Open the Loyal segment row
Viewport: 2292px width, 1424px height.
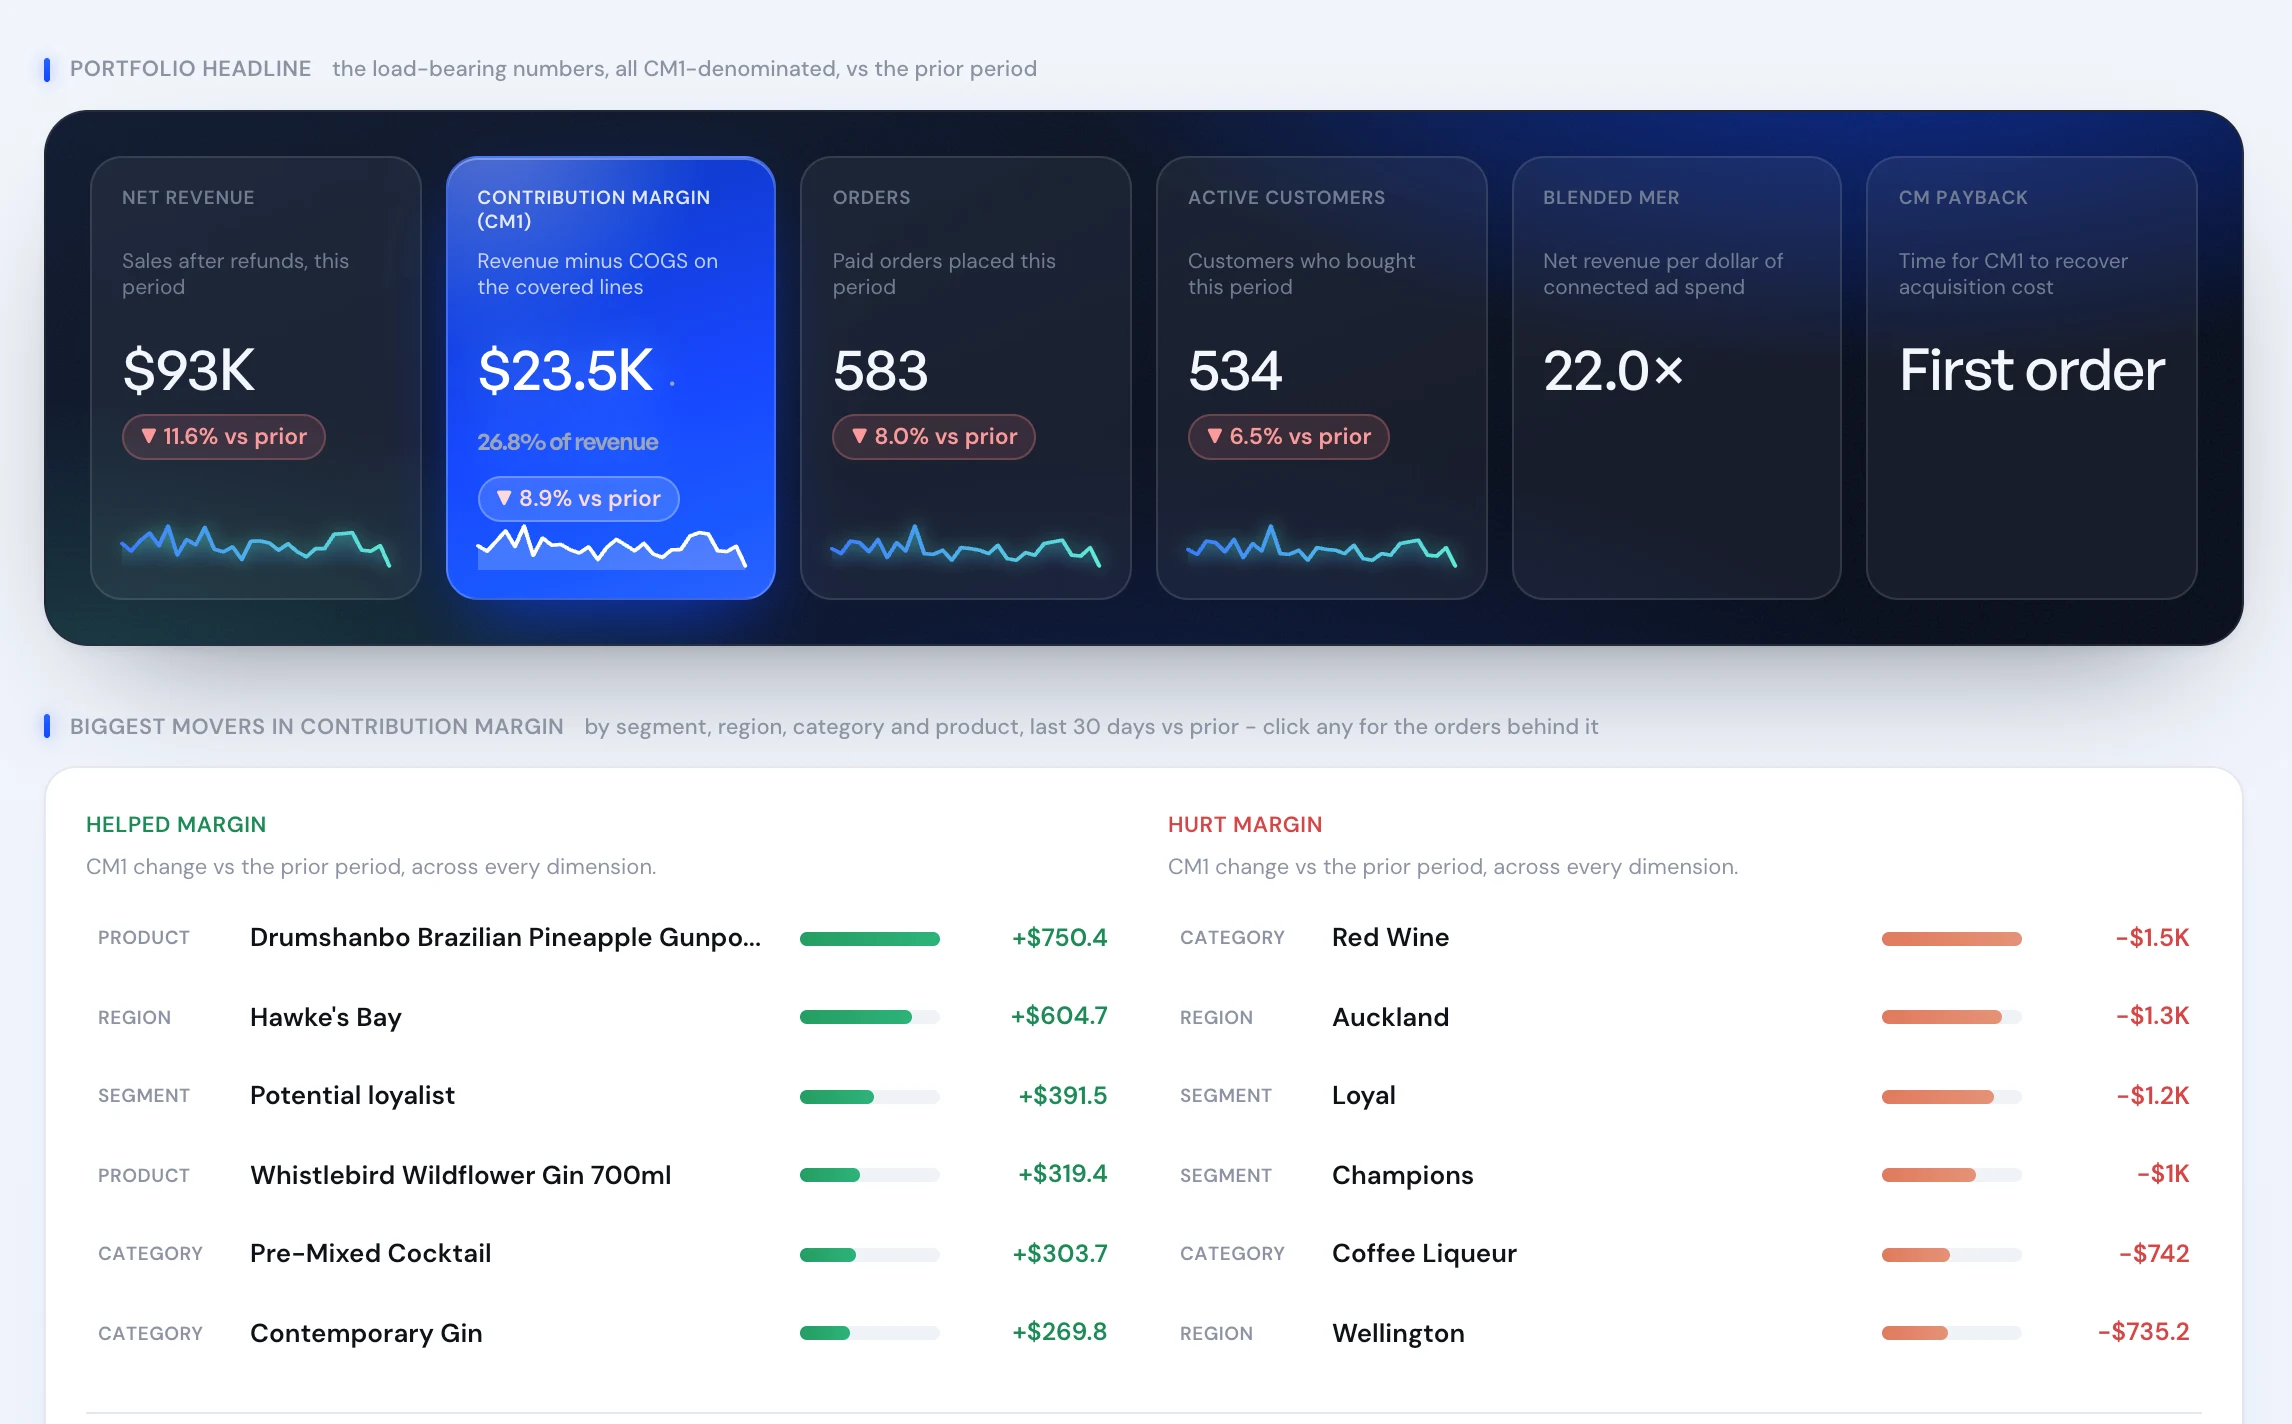pos(1685,1096)
